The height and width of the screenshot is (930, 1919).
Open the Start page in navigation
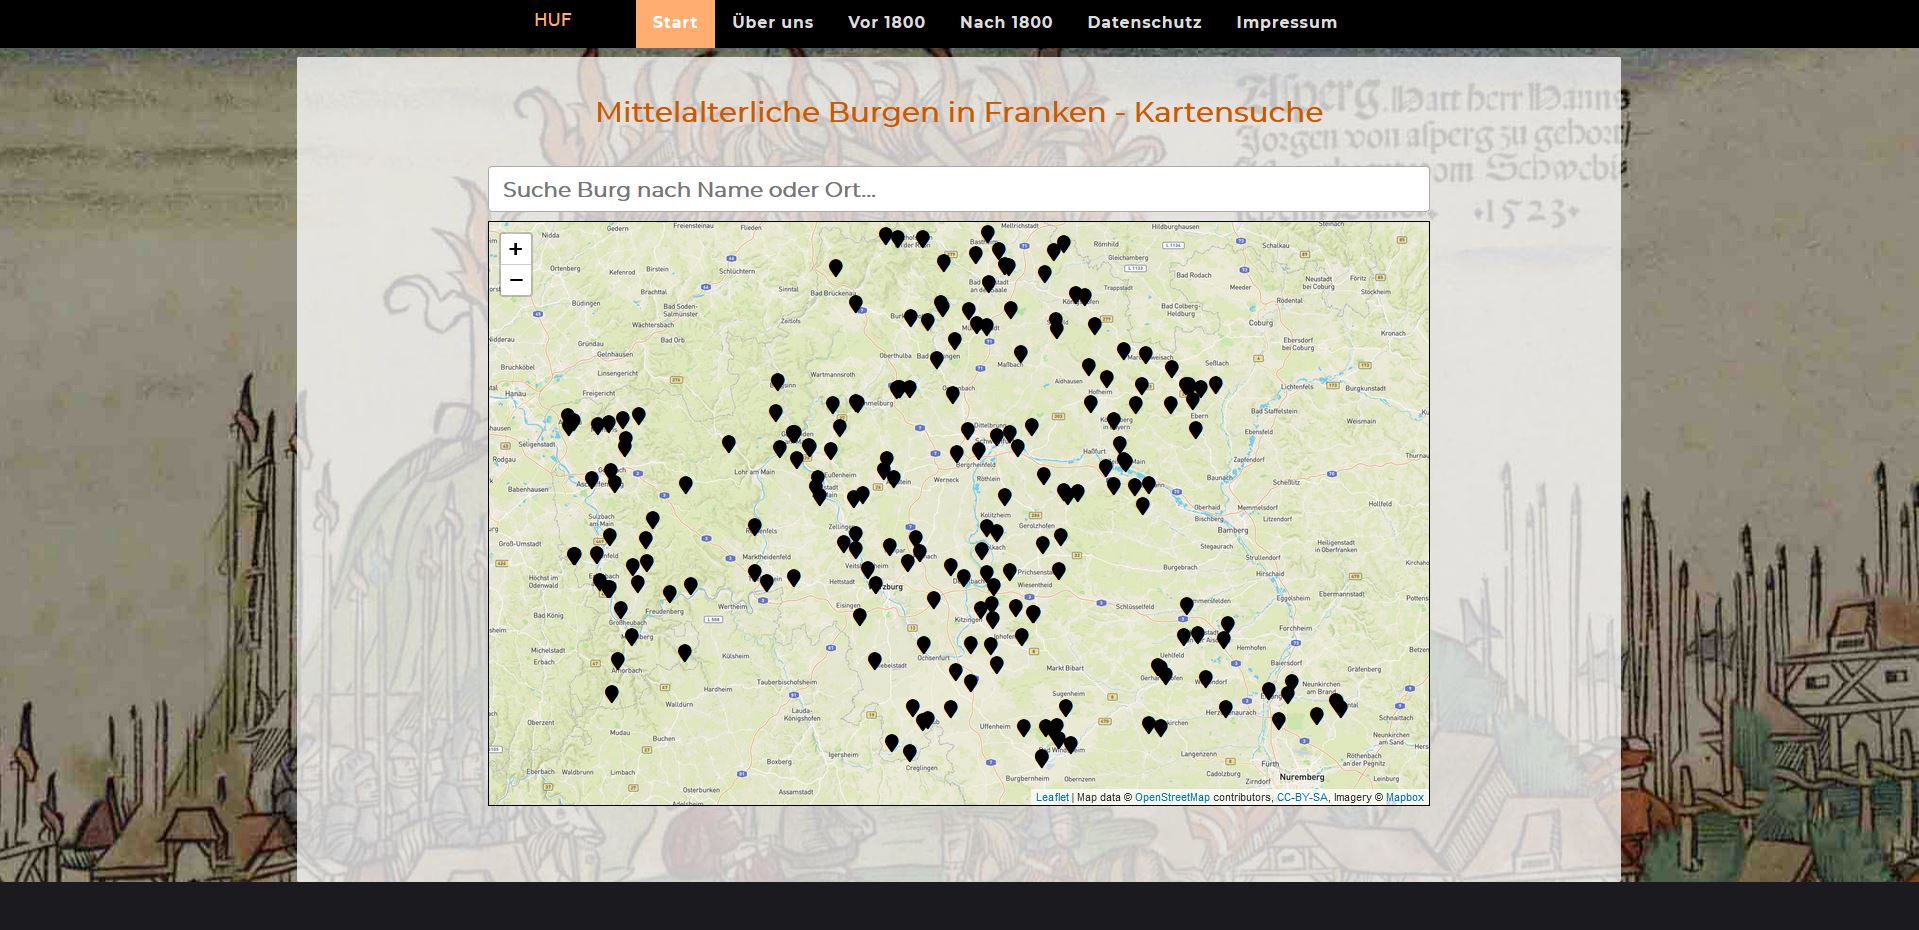coord(675,23)
